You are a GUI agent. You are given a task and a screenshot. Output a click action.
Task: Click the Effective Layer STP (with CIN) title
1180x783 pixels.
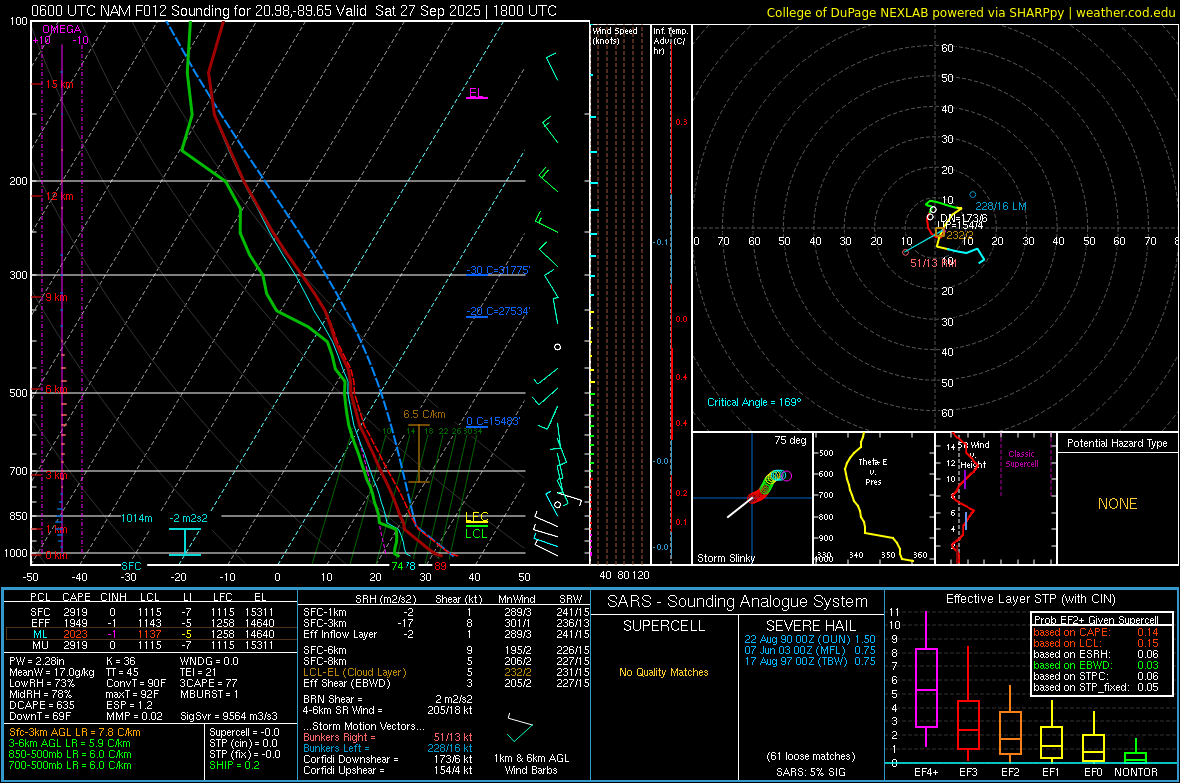1031,599
